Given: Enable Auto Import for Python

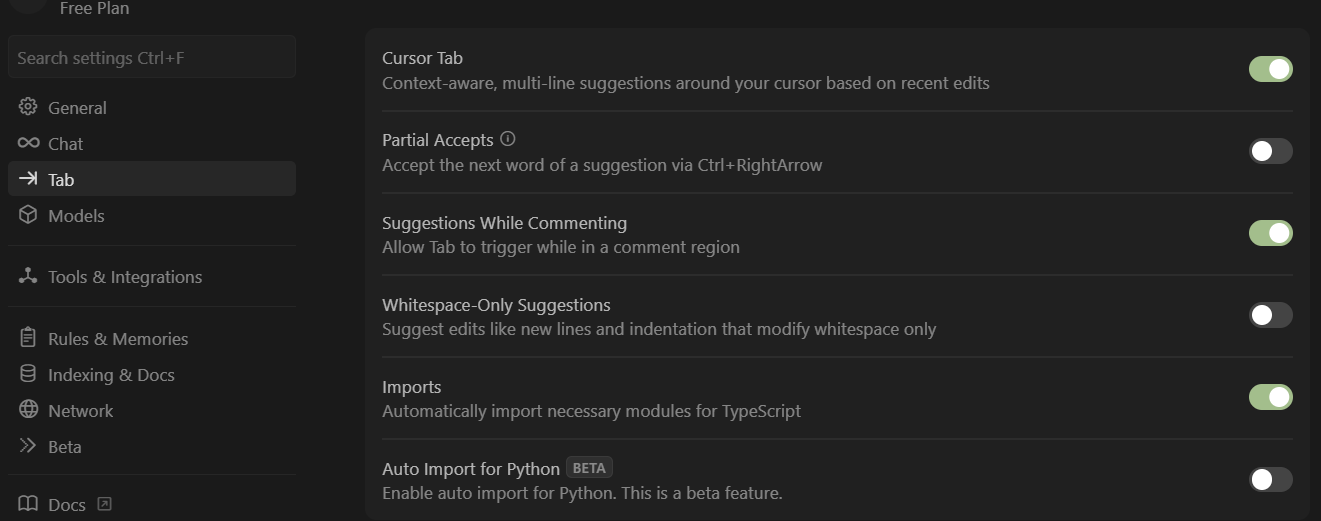Looking at the screenshot, I should pos(1270,479).
